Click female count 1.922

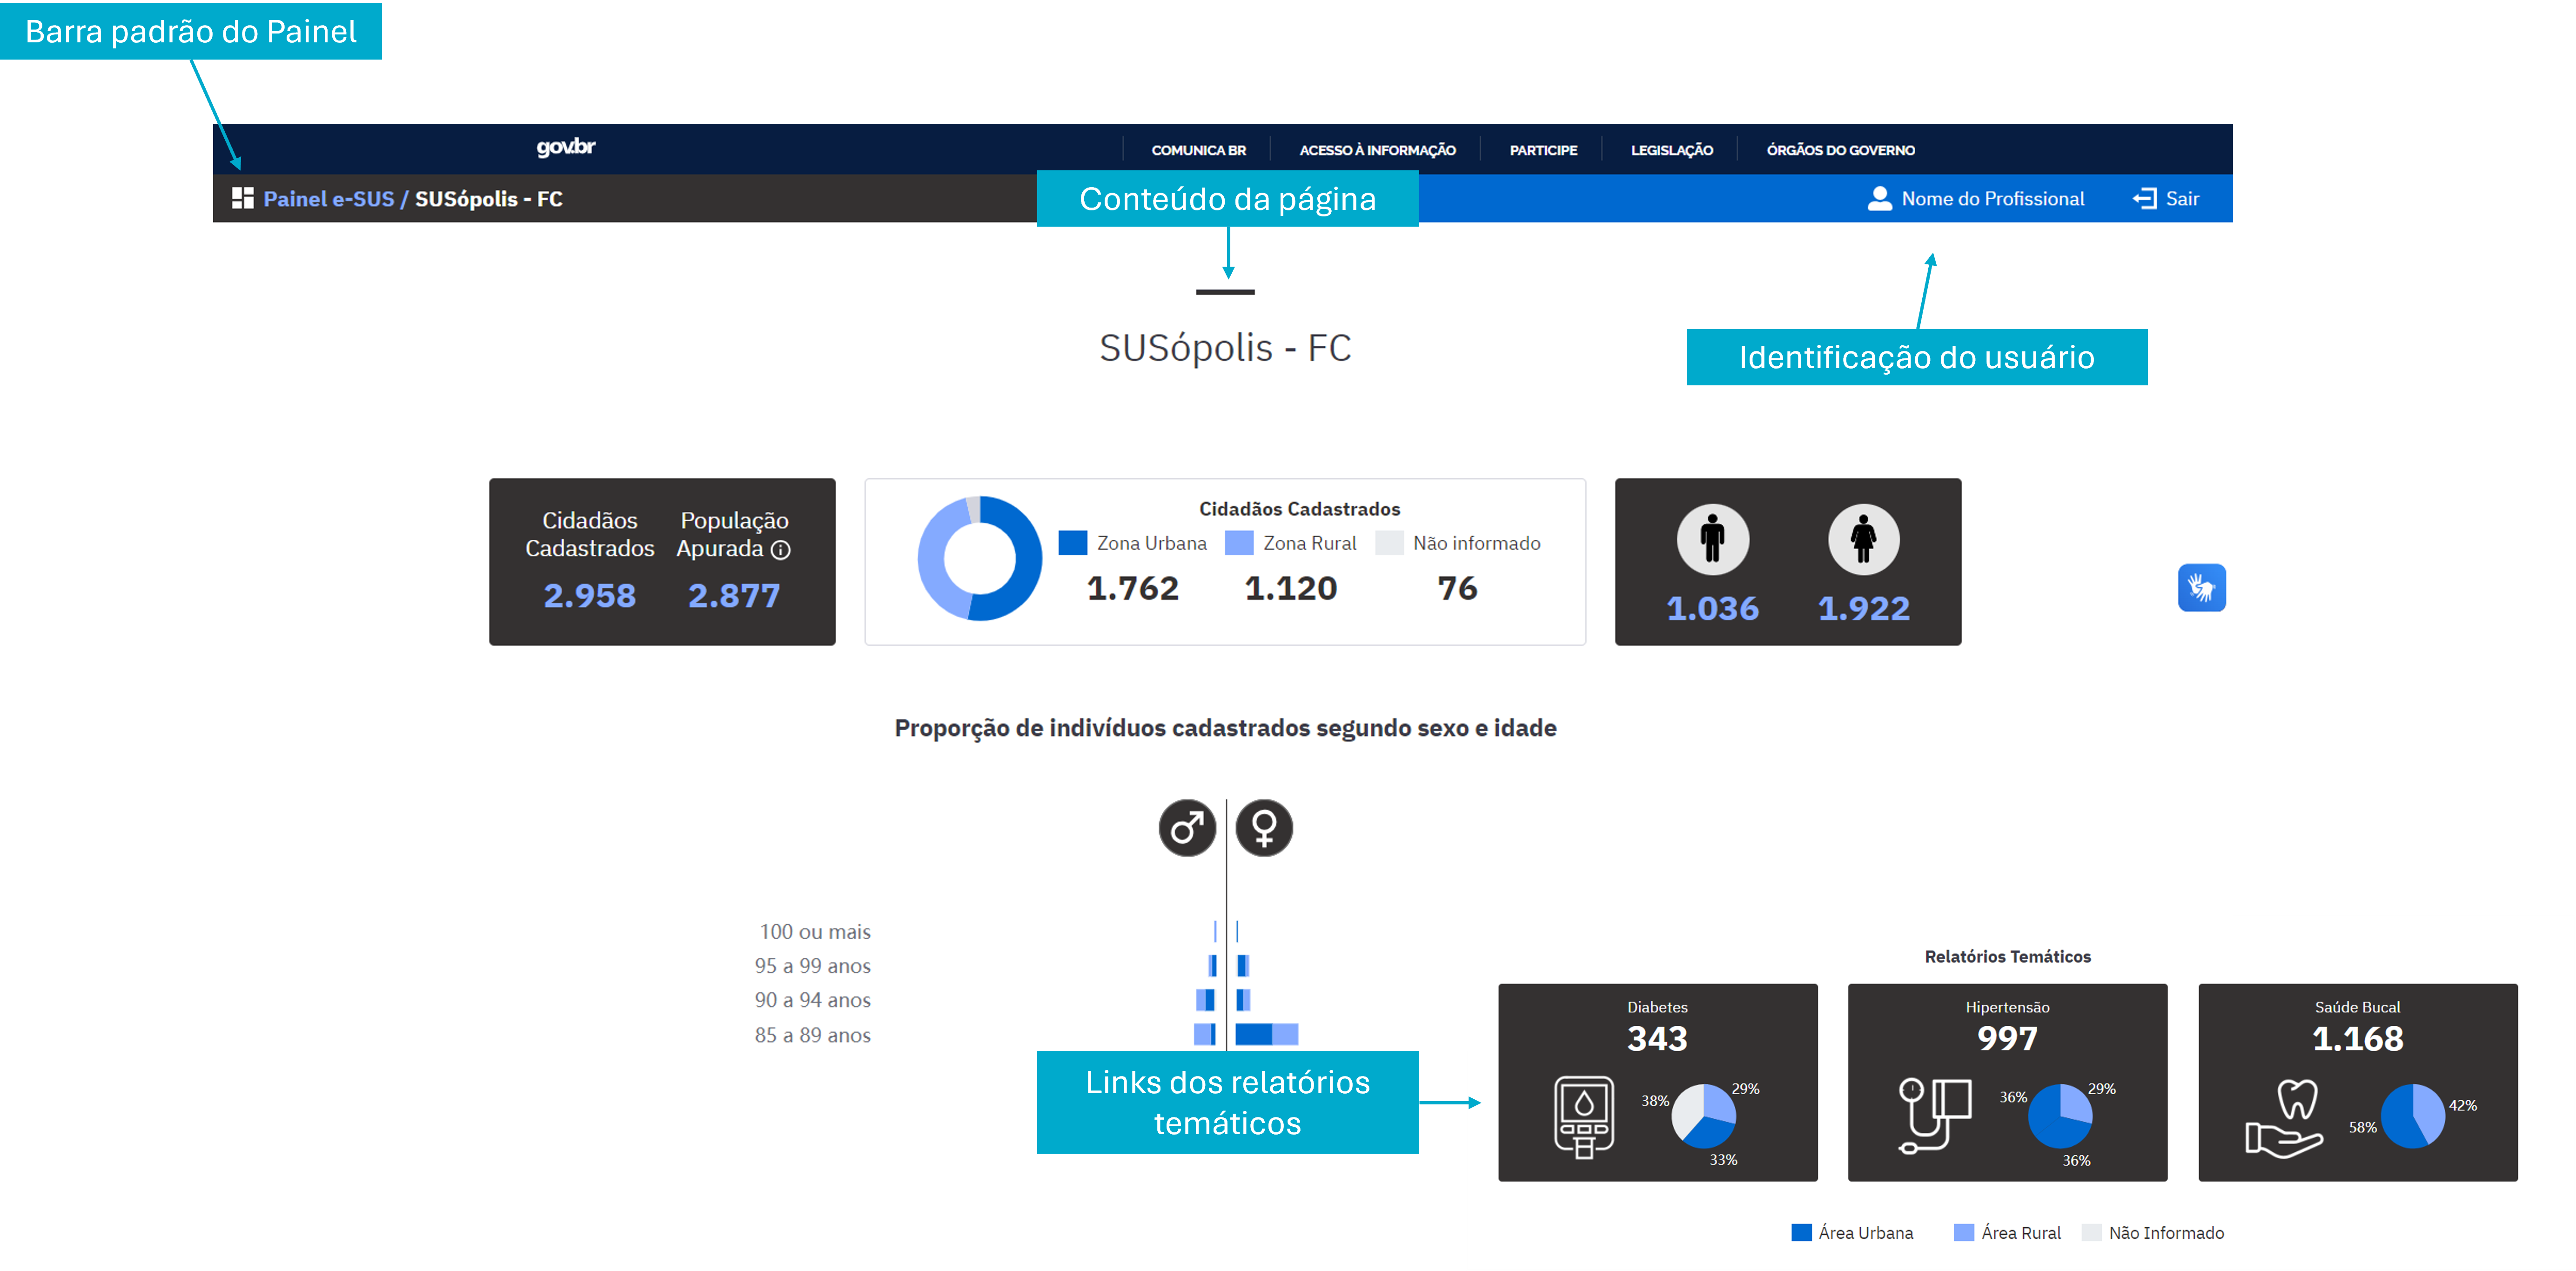pos(1863,609)
